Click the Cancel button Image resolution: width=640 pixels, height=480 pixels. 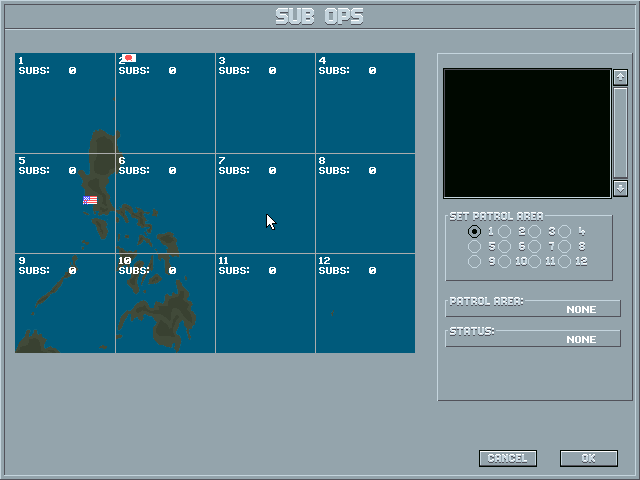tap(508, 458)
